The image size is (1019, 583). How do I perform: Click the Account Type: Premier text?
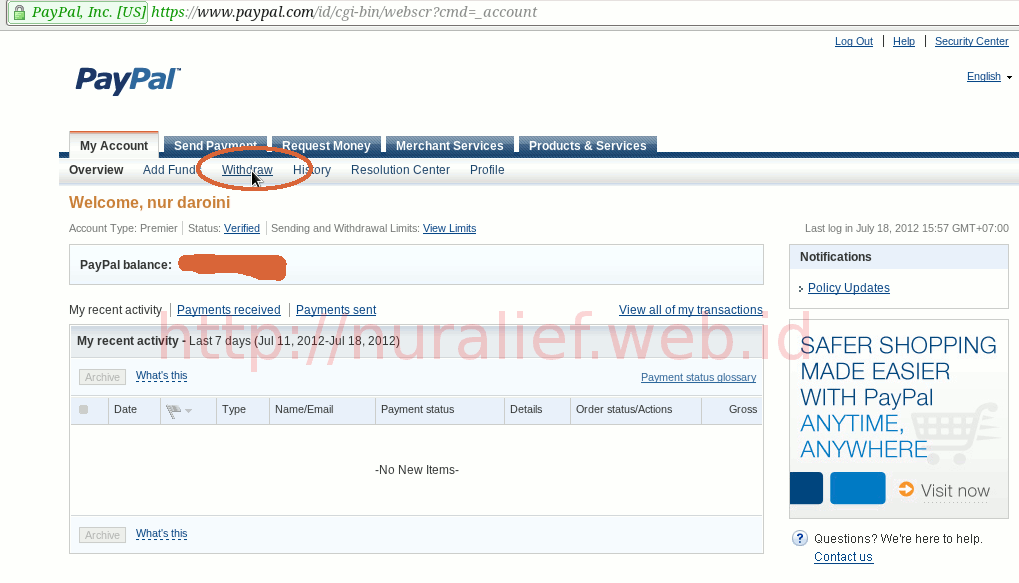click(x=123, y=228)
